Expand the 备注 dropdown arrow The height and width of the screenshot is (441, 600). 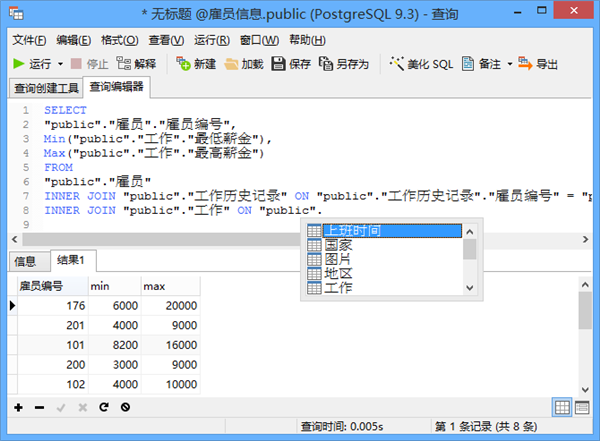pos(509,64)
